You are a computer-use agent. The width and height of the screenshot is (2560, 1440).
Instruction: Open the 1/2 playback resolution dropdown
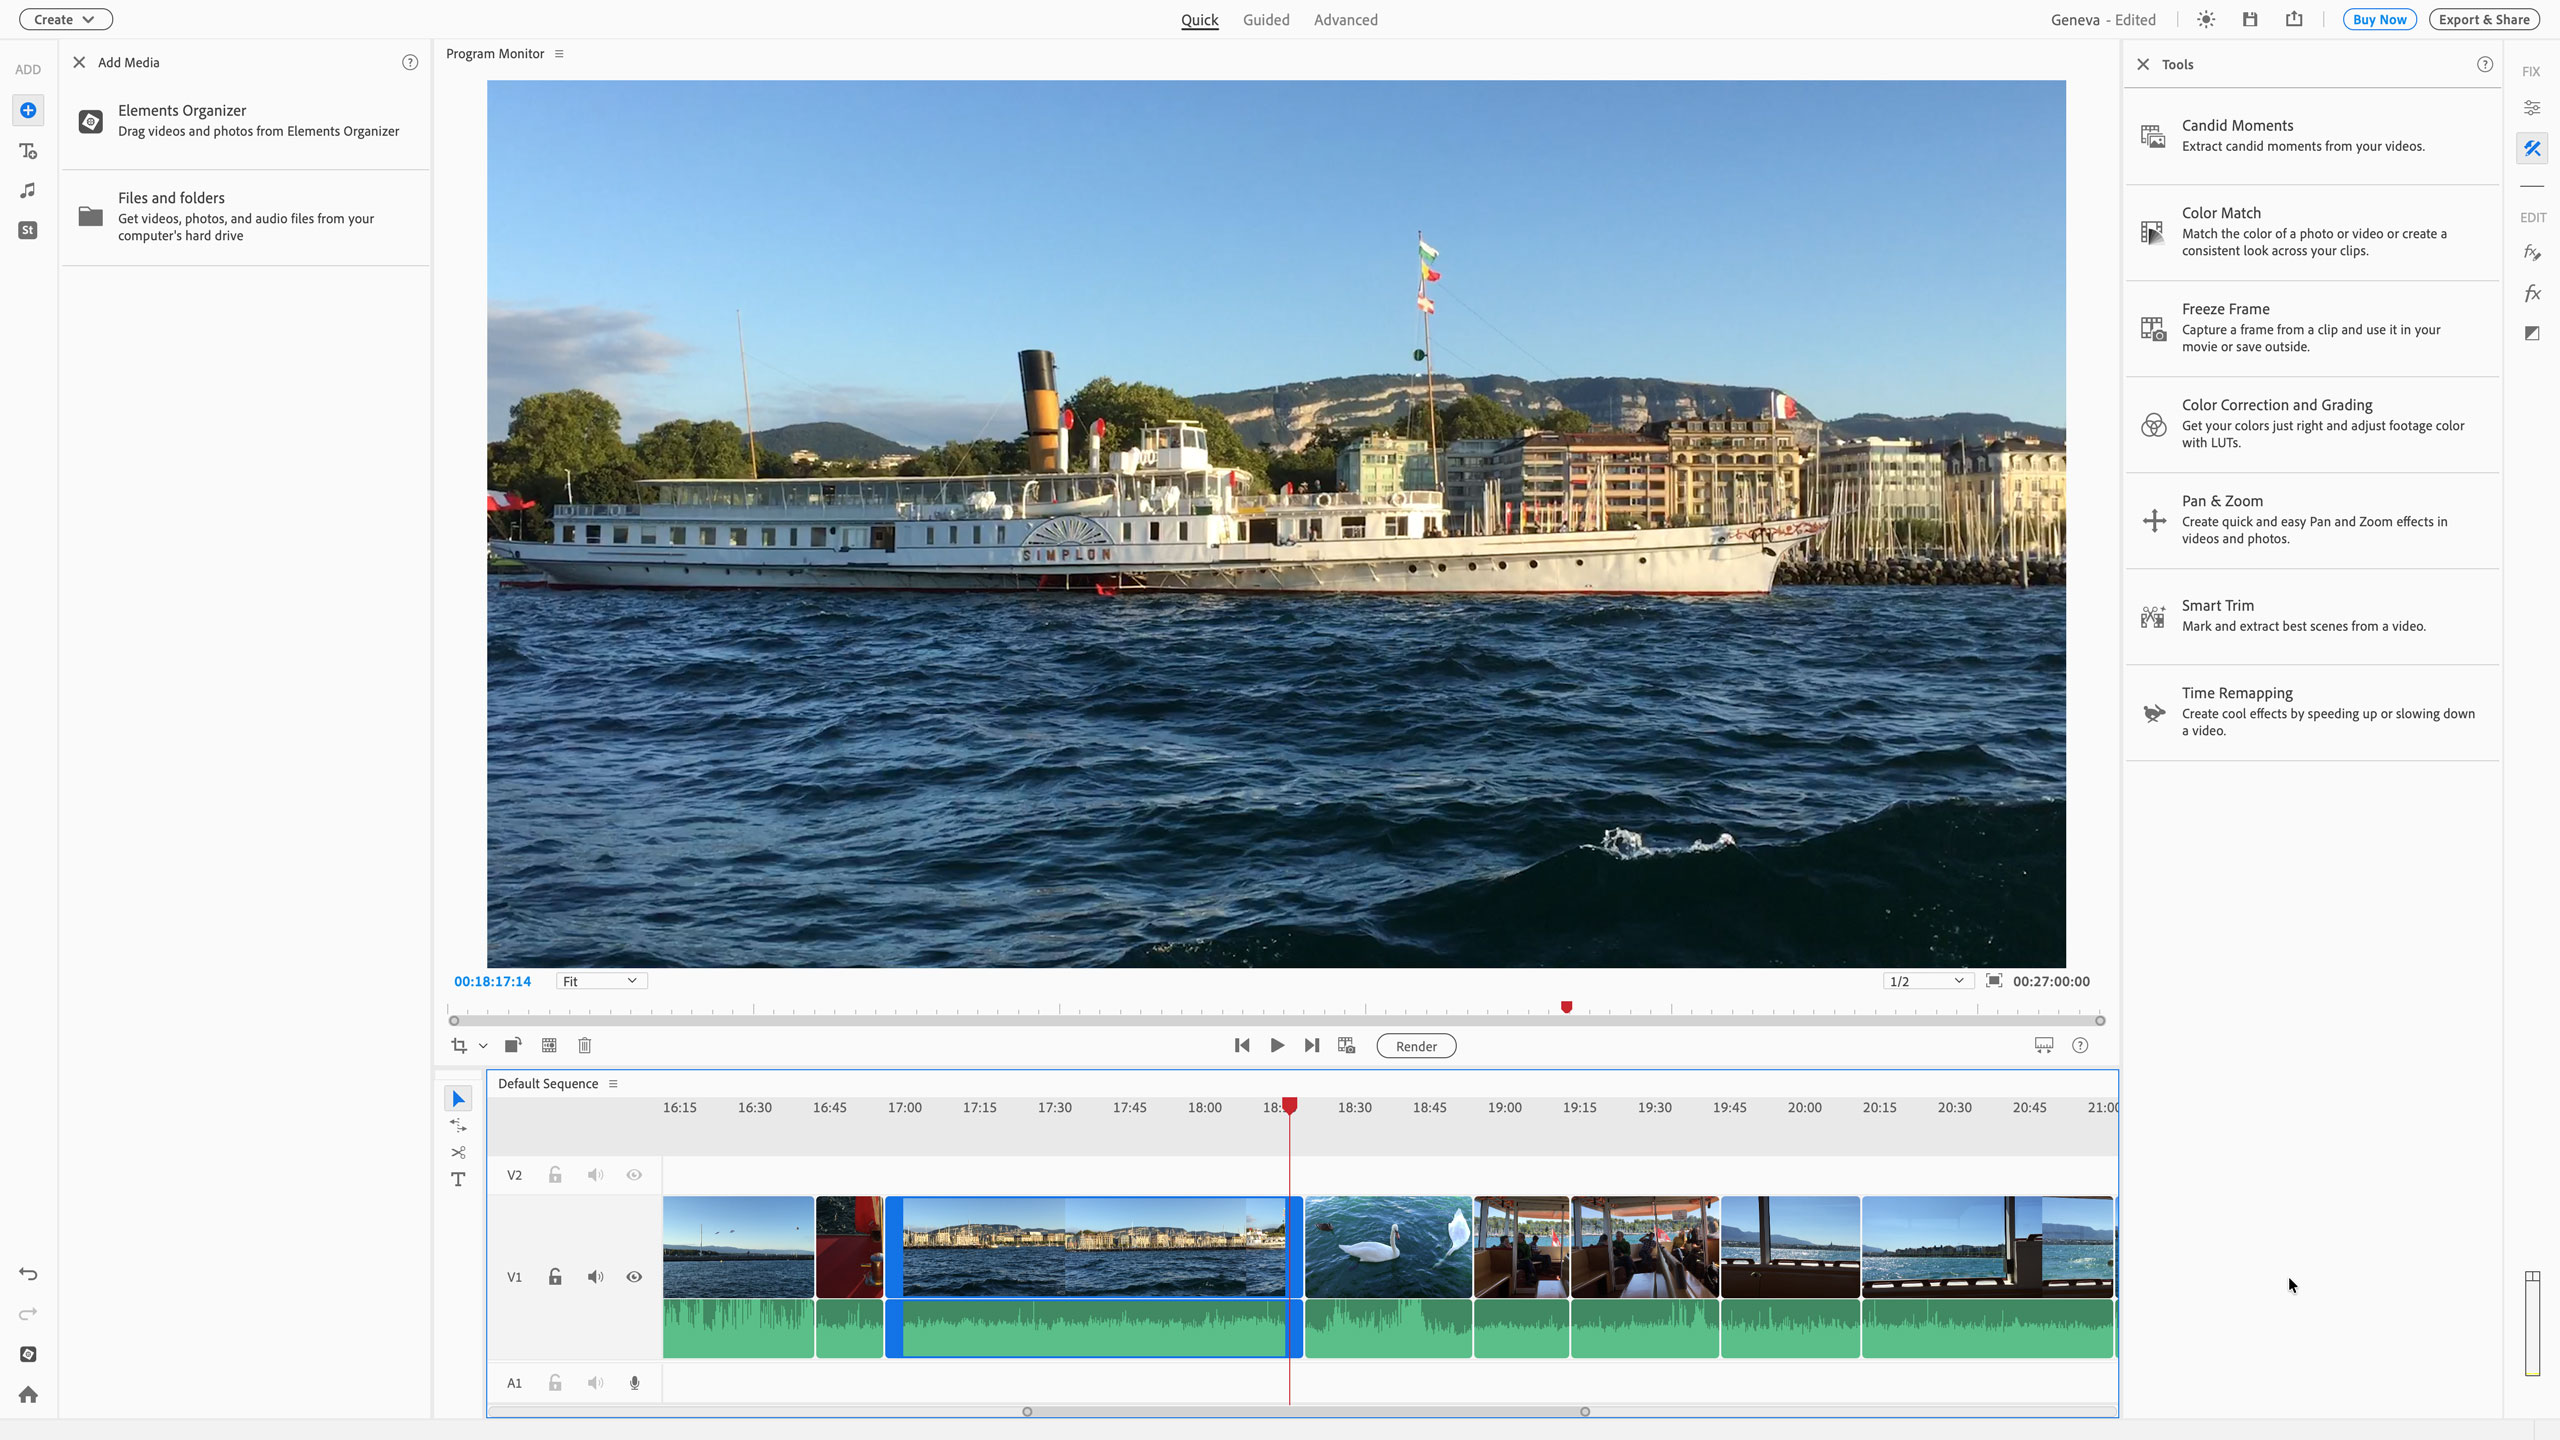tap(1928, 981)
